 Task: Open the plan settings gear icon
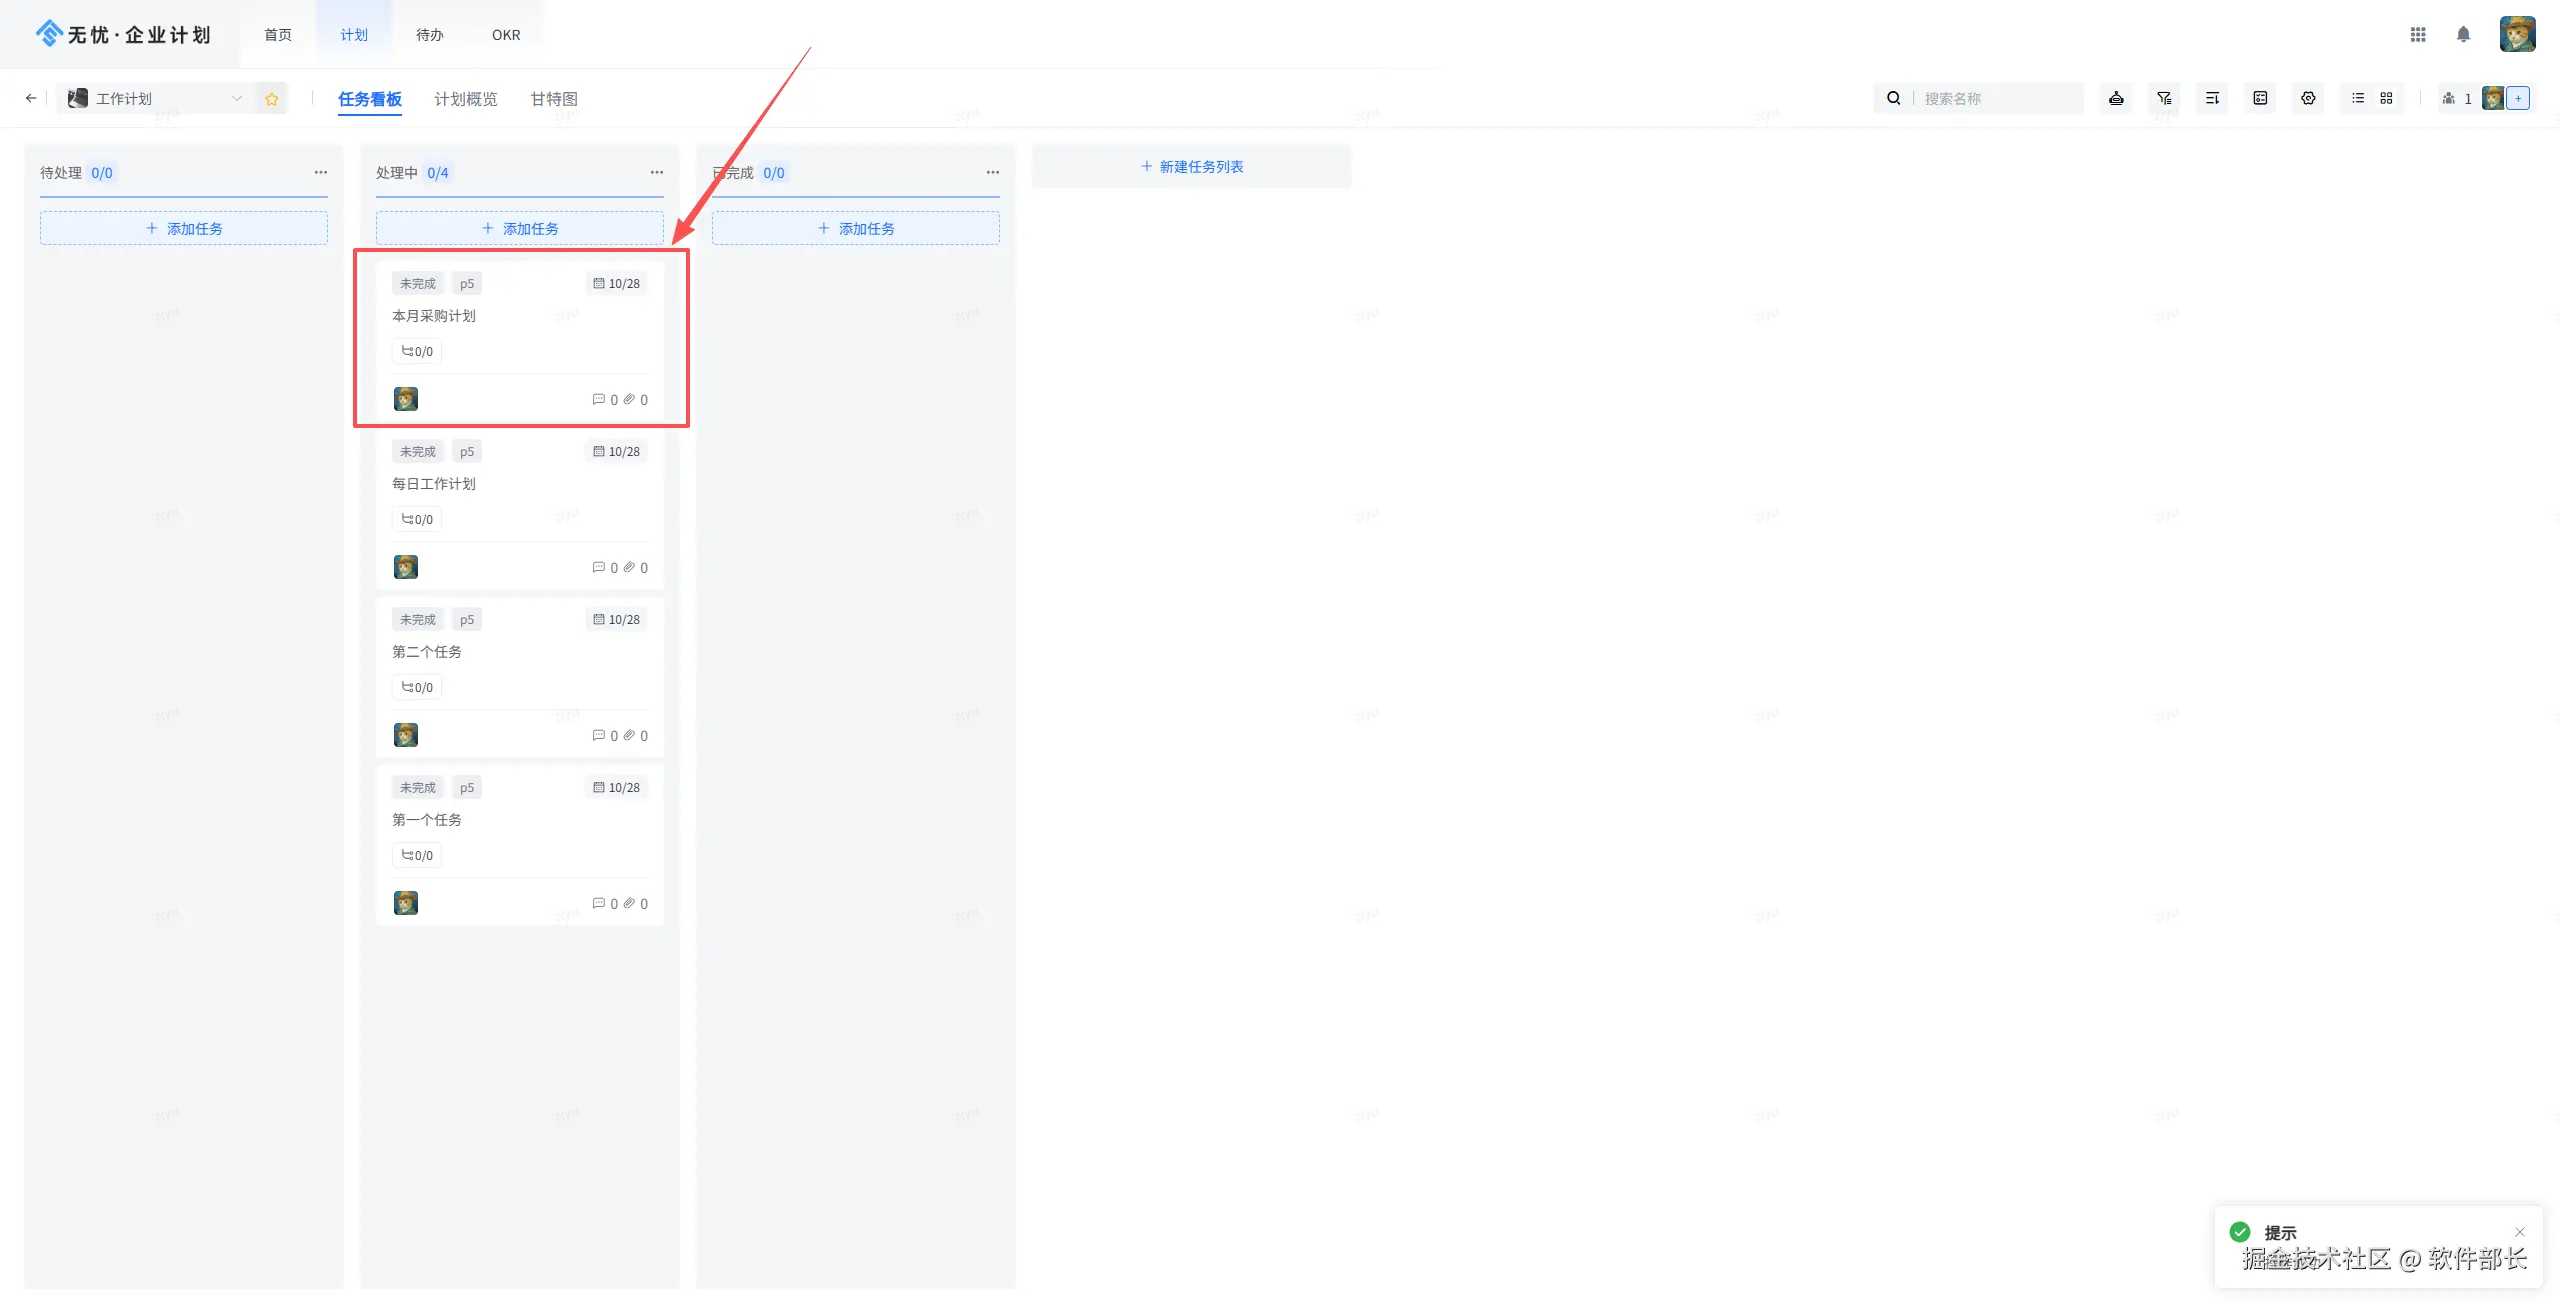[x=2308, y=98]
